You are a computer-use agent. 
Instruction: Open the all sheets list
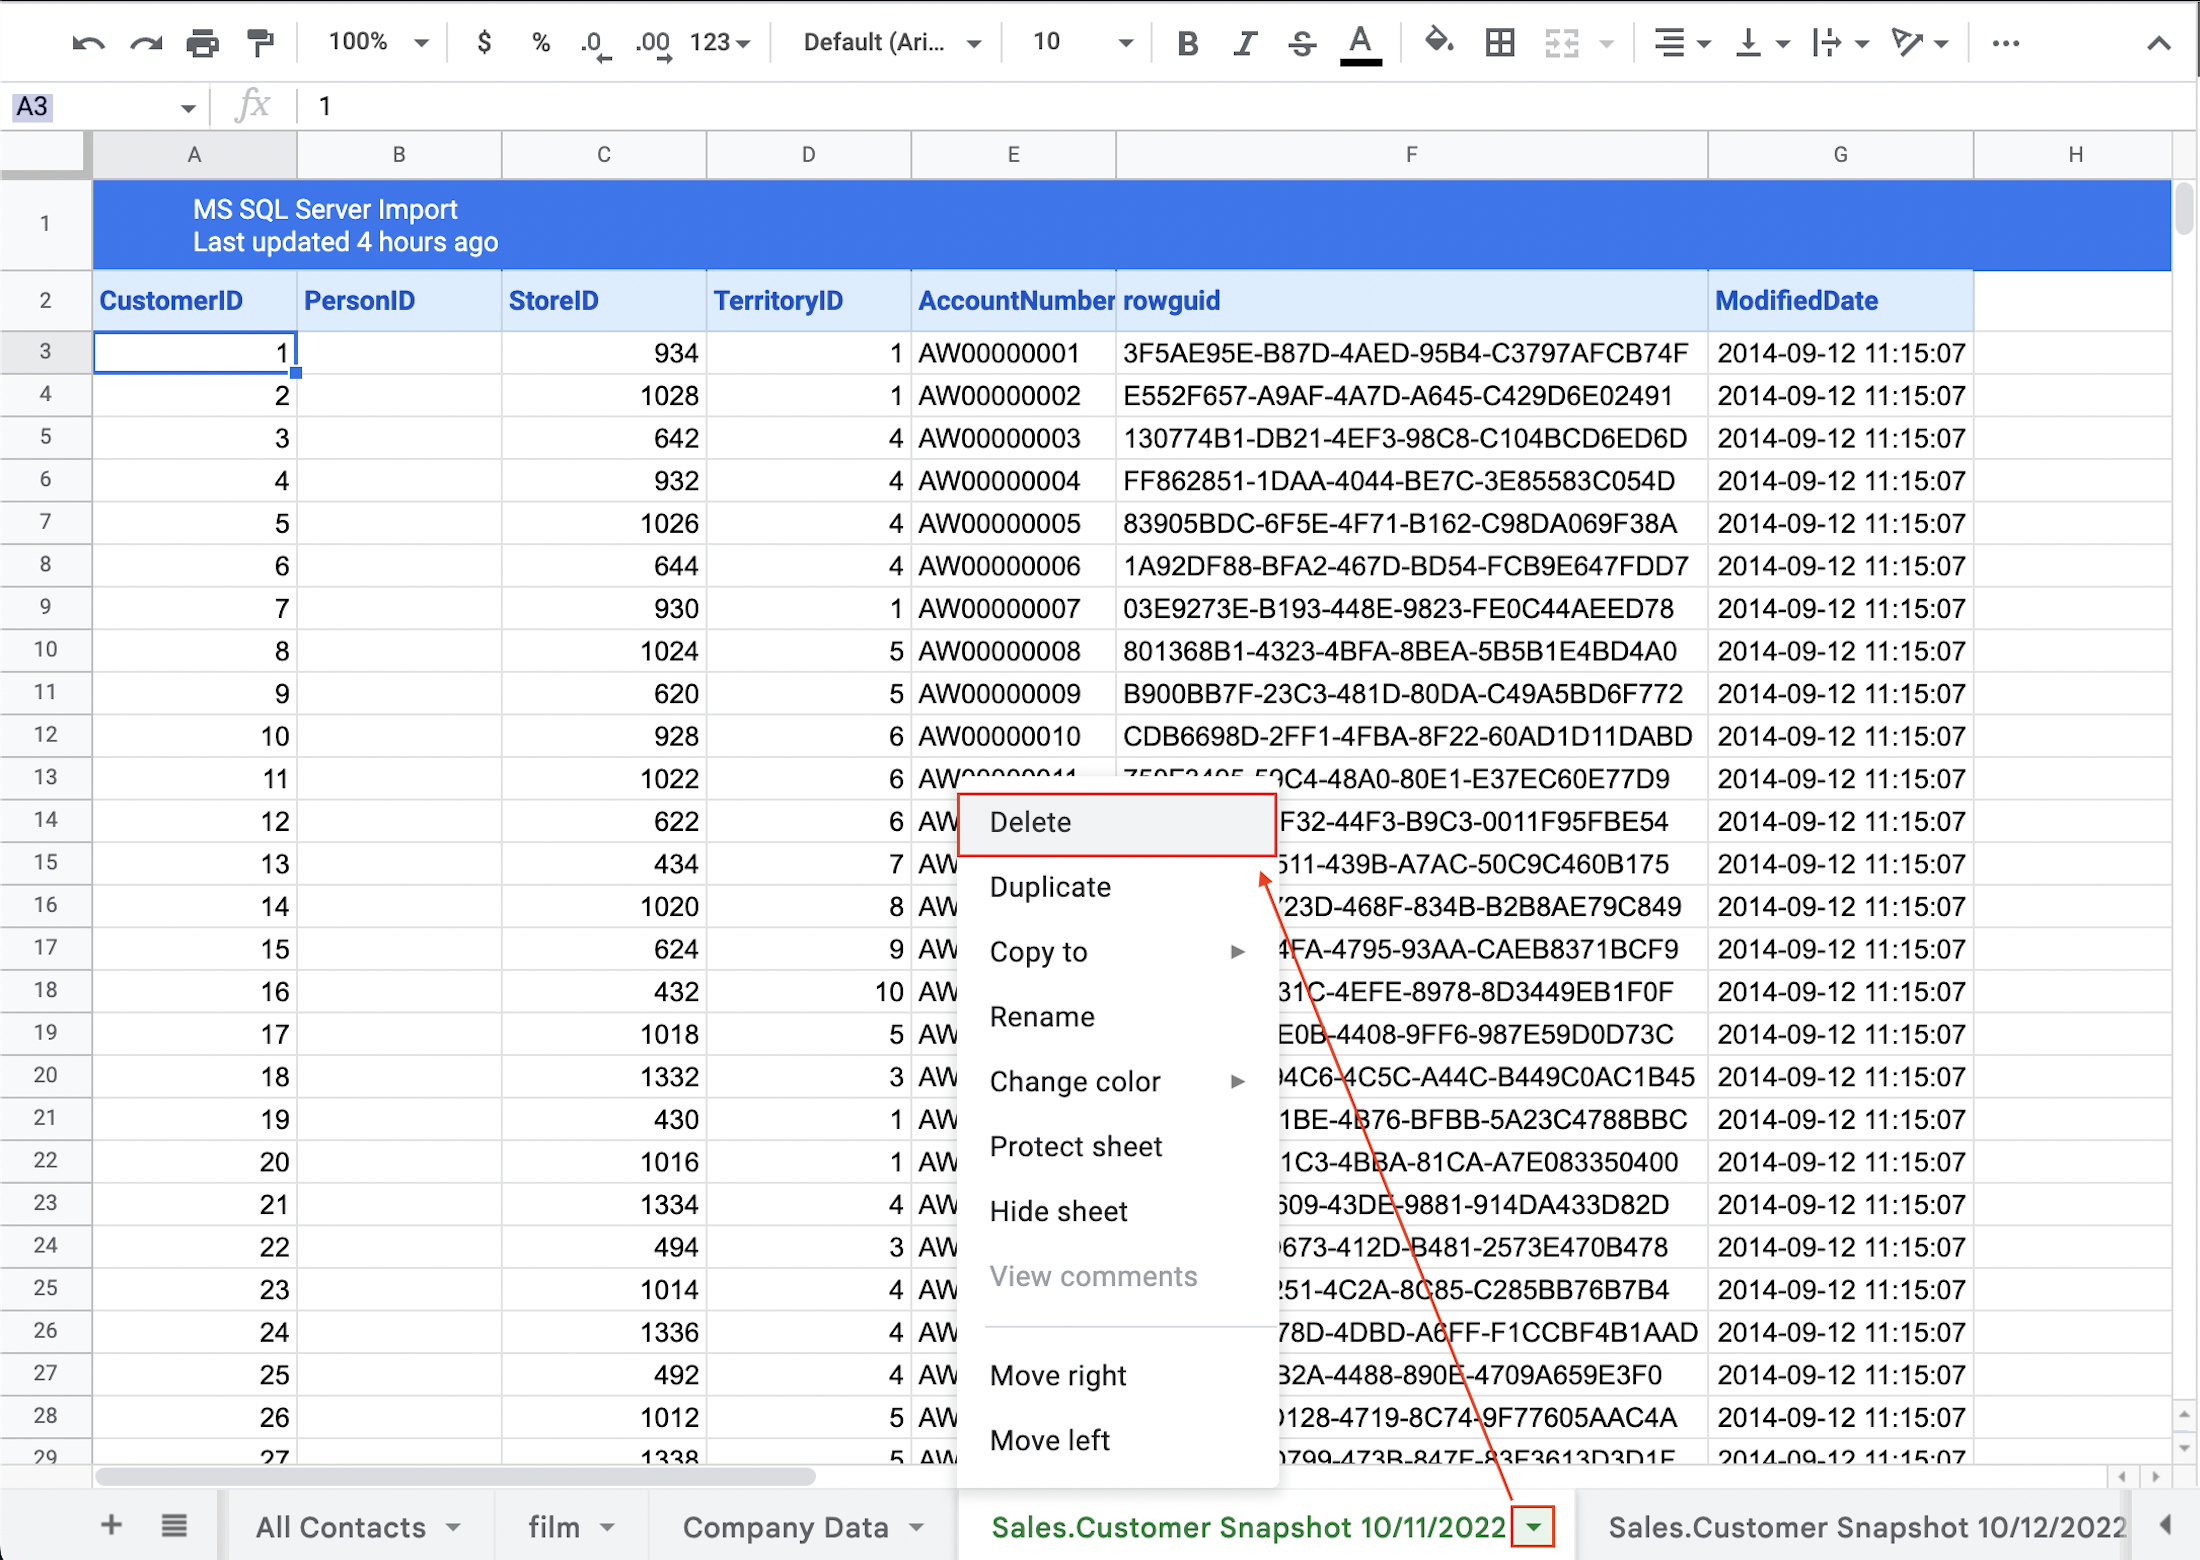(x=173, y=1526)
